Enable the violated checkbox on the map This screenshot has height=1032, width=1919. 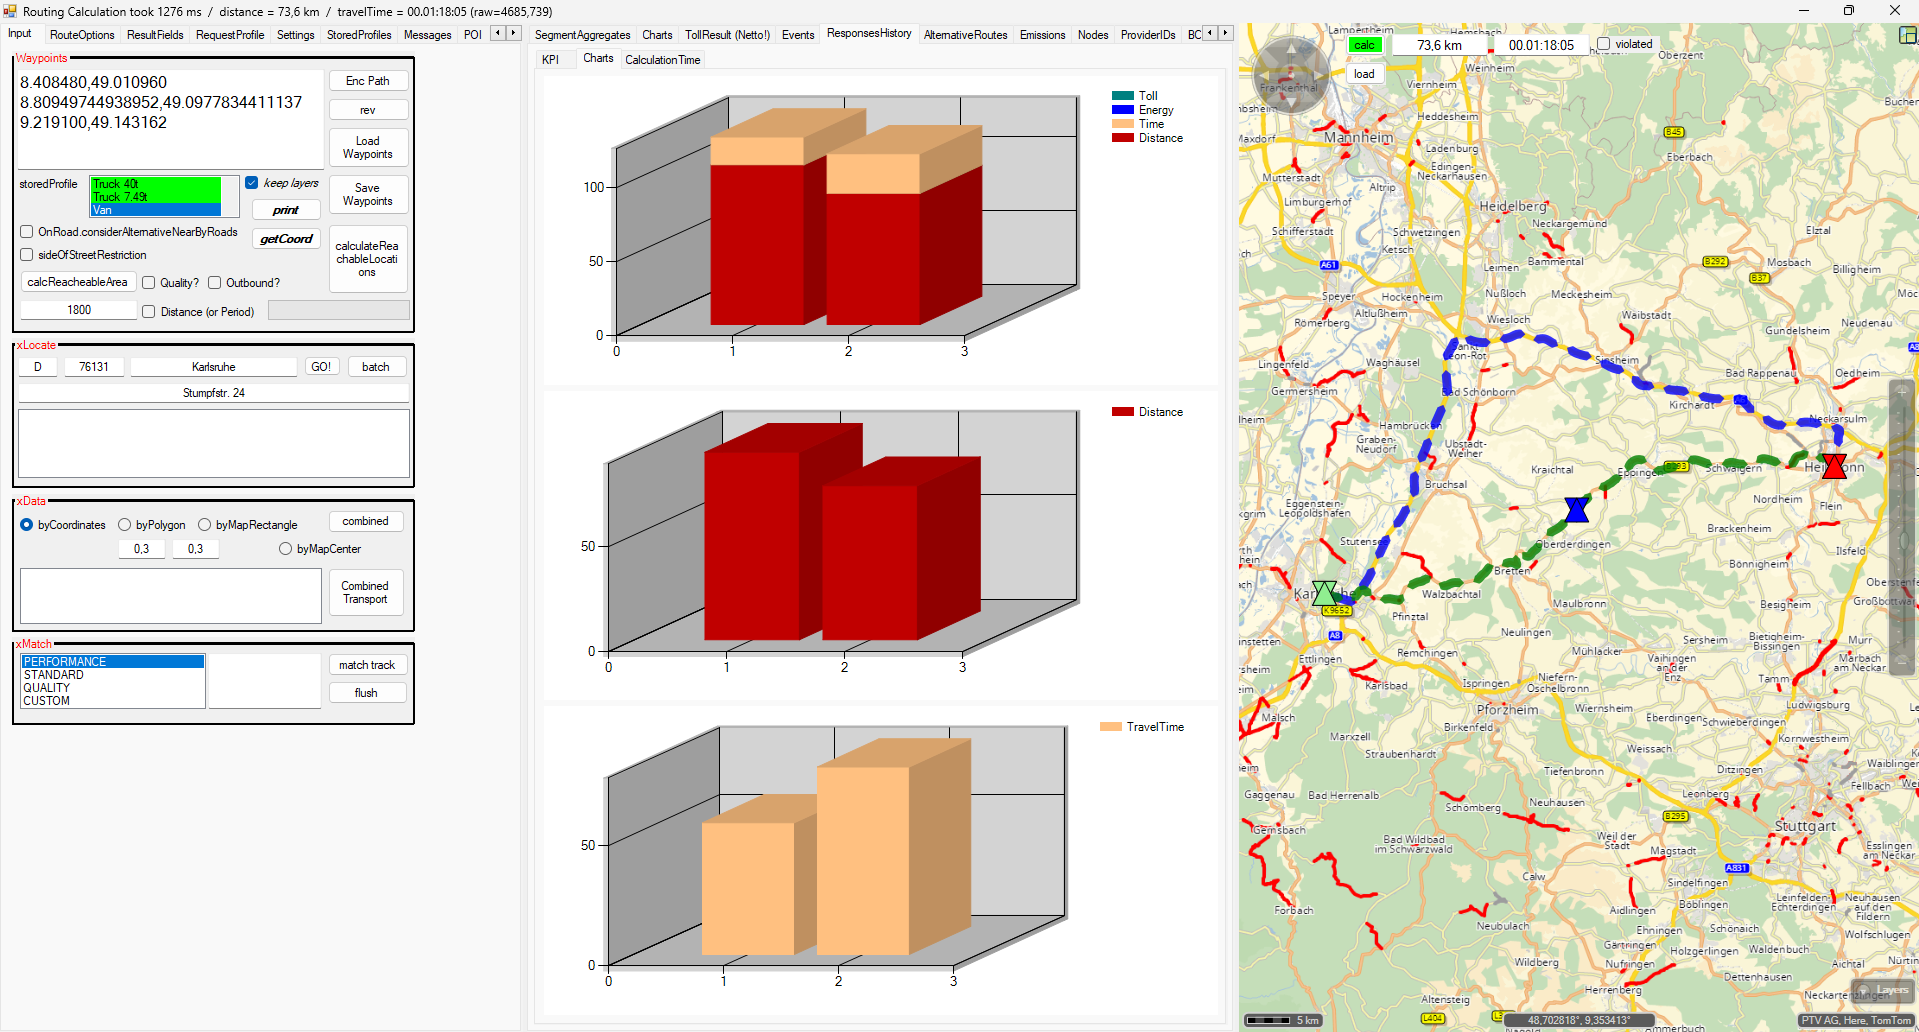click(x=1604, y=44)
